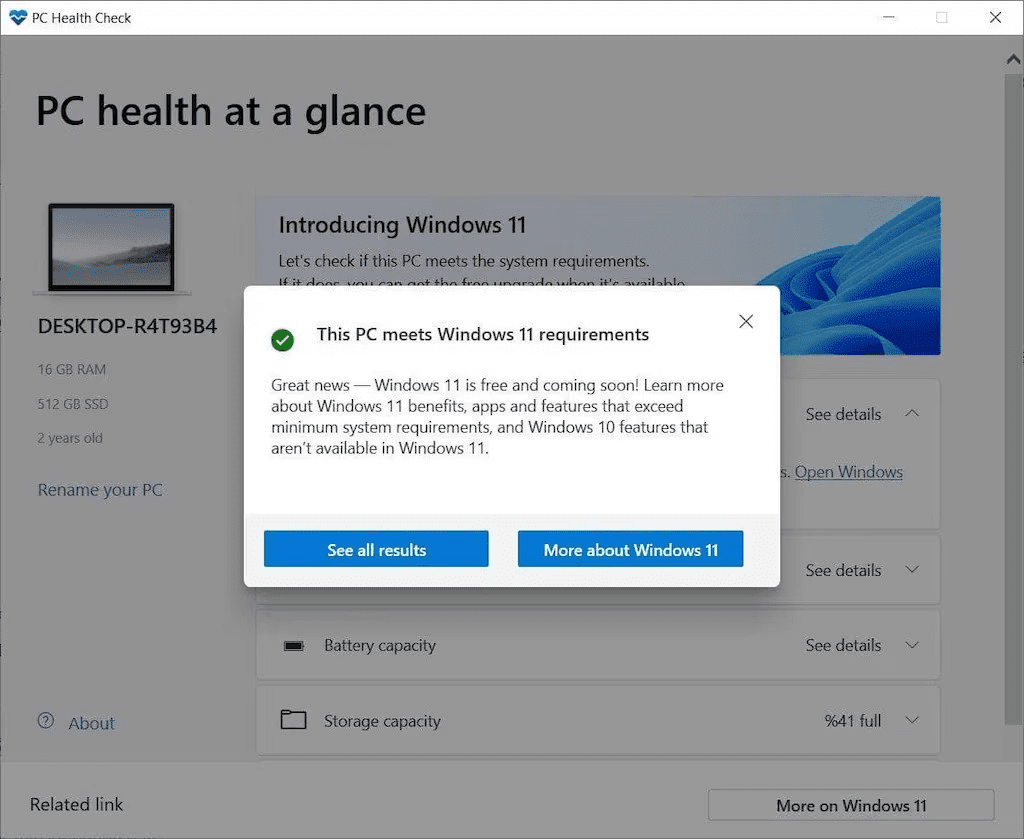Close the requirements popup dialog
The width and height of the screenshot is (1024, 839).
coord(746,321)
